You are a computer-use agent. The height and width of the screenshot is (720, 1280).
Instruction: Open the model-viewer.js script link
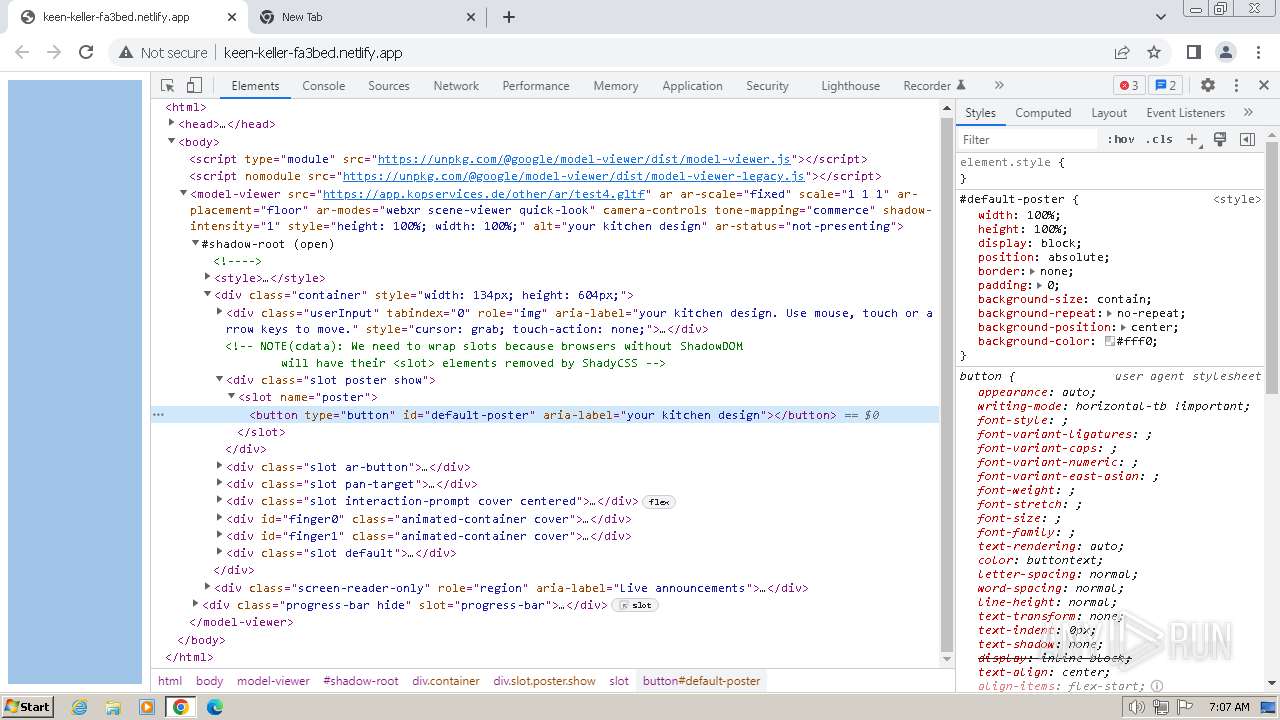coord(584,159)
